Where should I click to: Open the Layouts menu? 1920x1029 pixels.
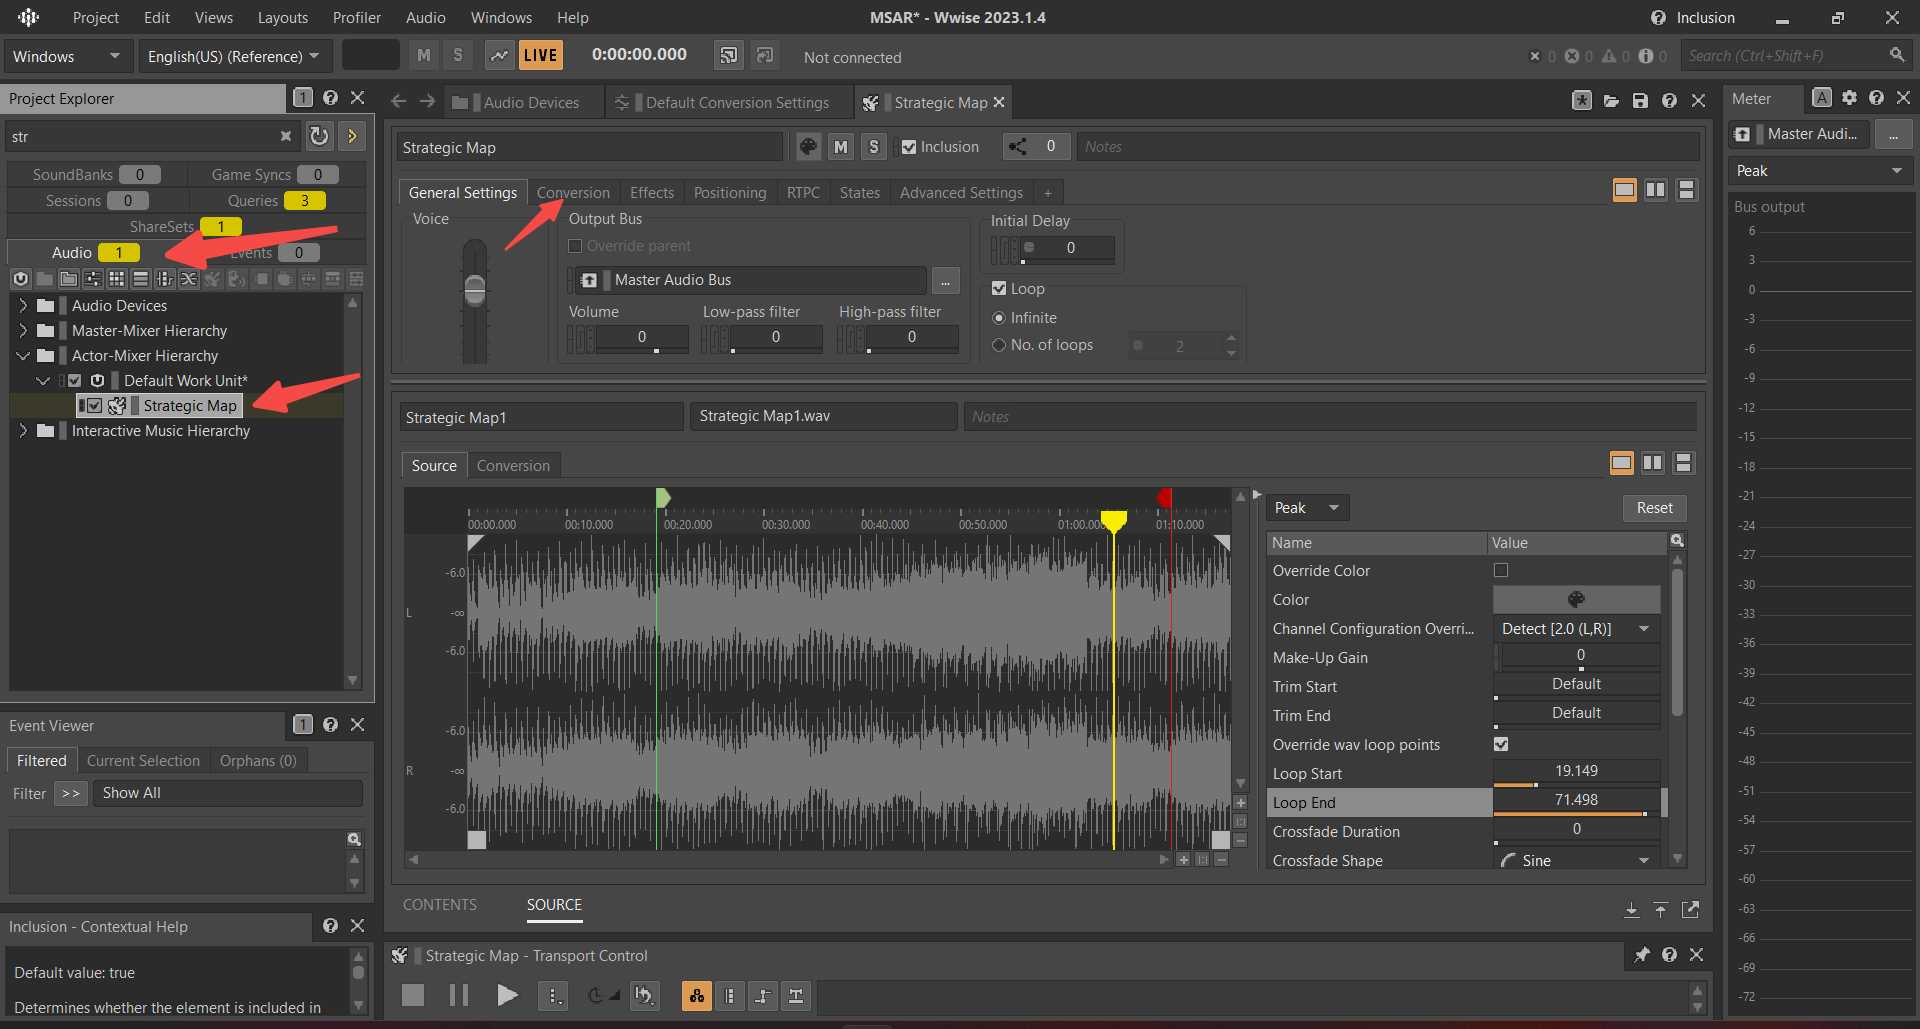tap(283, 18)
